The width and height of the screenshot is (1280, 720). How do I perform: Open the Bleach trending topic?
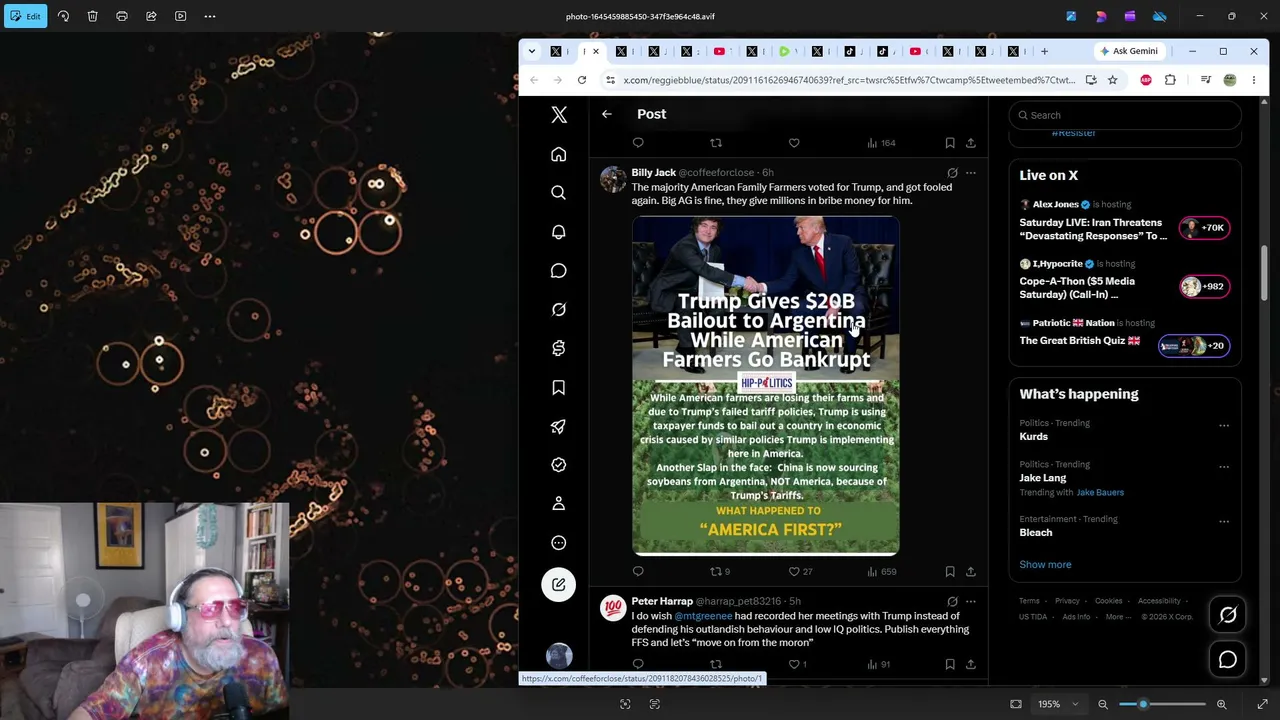point(1036,533)
